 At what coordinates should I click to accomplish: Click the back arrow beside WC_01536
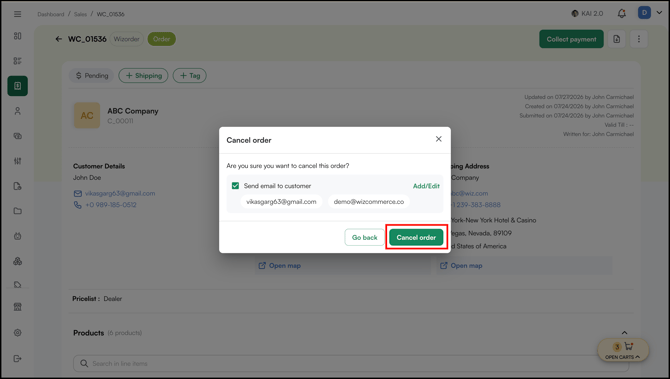point(59,39)
